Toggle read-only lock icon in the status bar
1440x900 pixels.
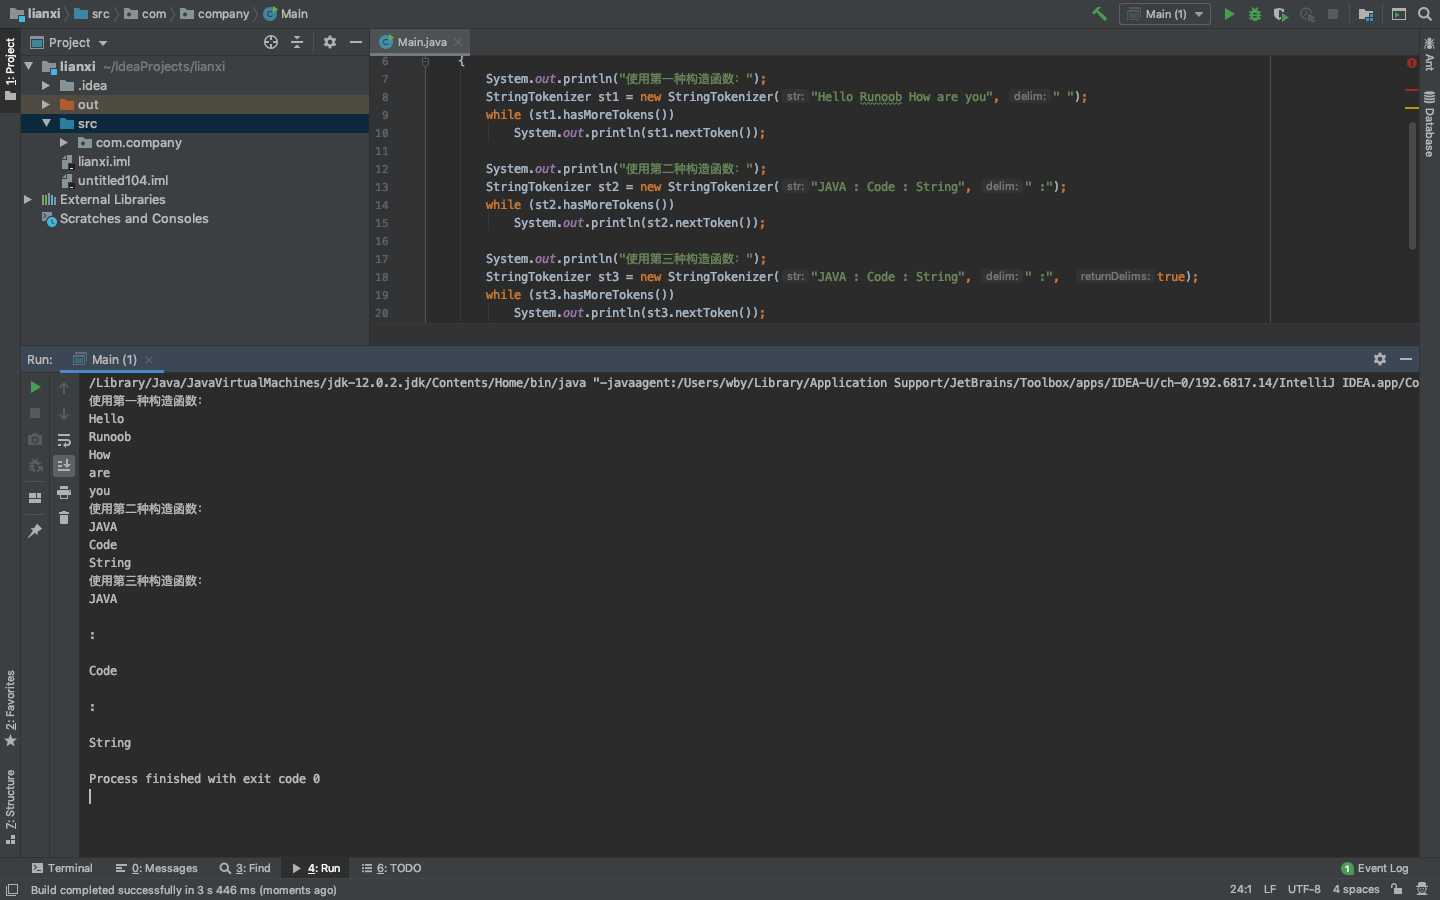(x=1397, y=889)
